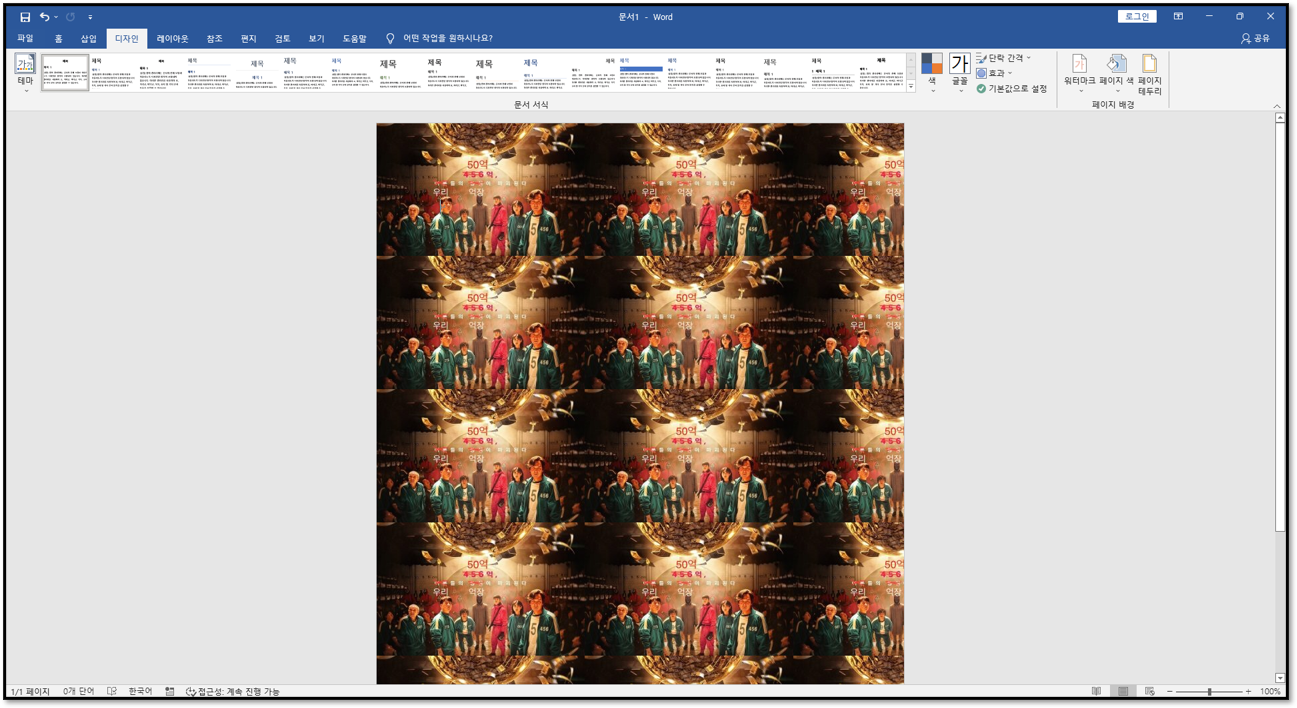The image size is (1297, 708).
Task: Choose the second document style thumbnail
Action: click(x=113, y=73)
